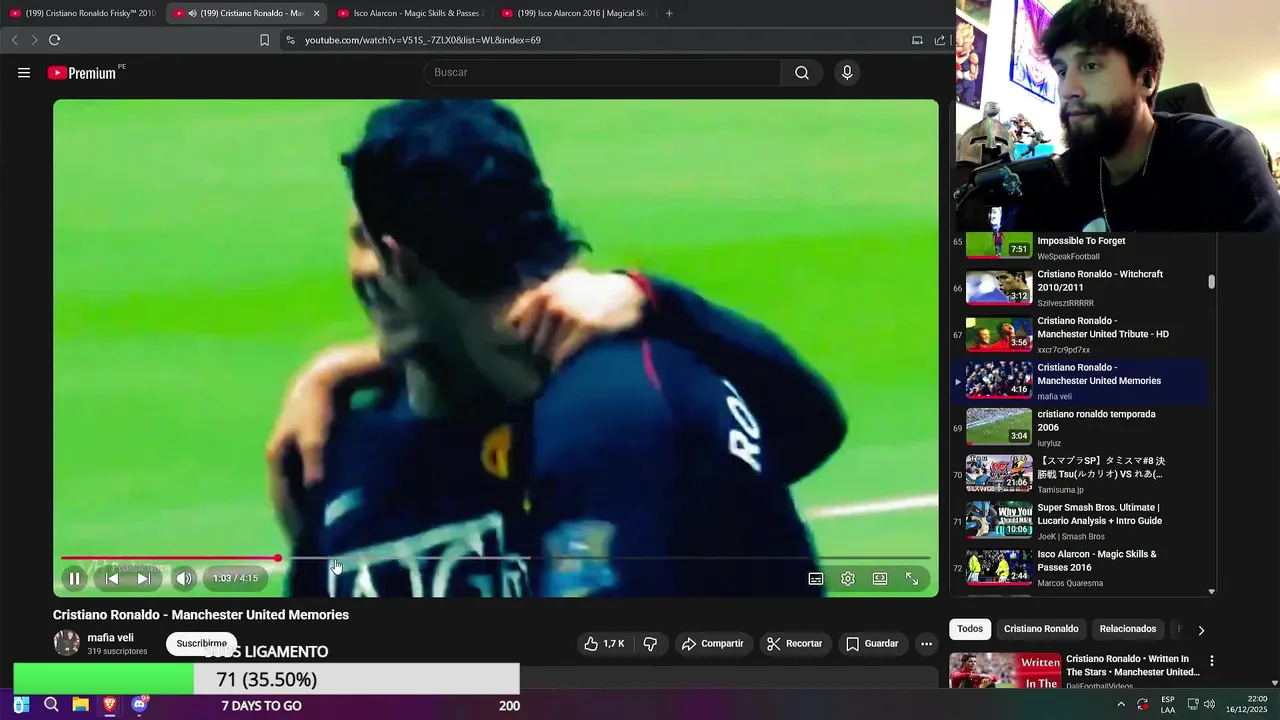The height and width of the screenshot is (720, 1280).
Task: Skip to previous video in playlist
Action: (x=112, y=578)
